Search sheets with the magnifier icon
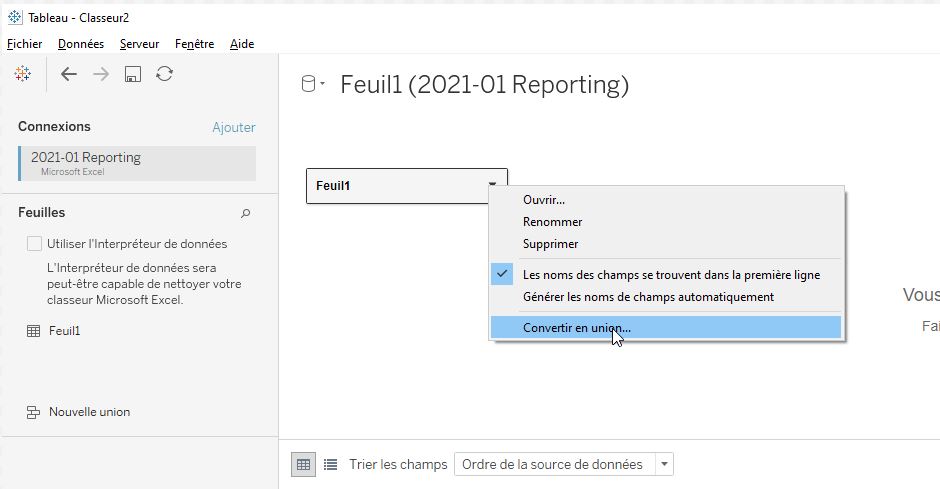The width and height of the screenshot is (940, 489). (x=245, y=213)
